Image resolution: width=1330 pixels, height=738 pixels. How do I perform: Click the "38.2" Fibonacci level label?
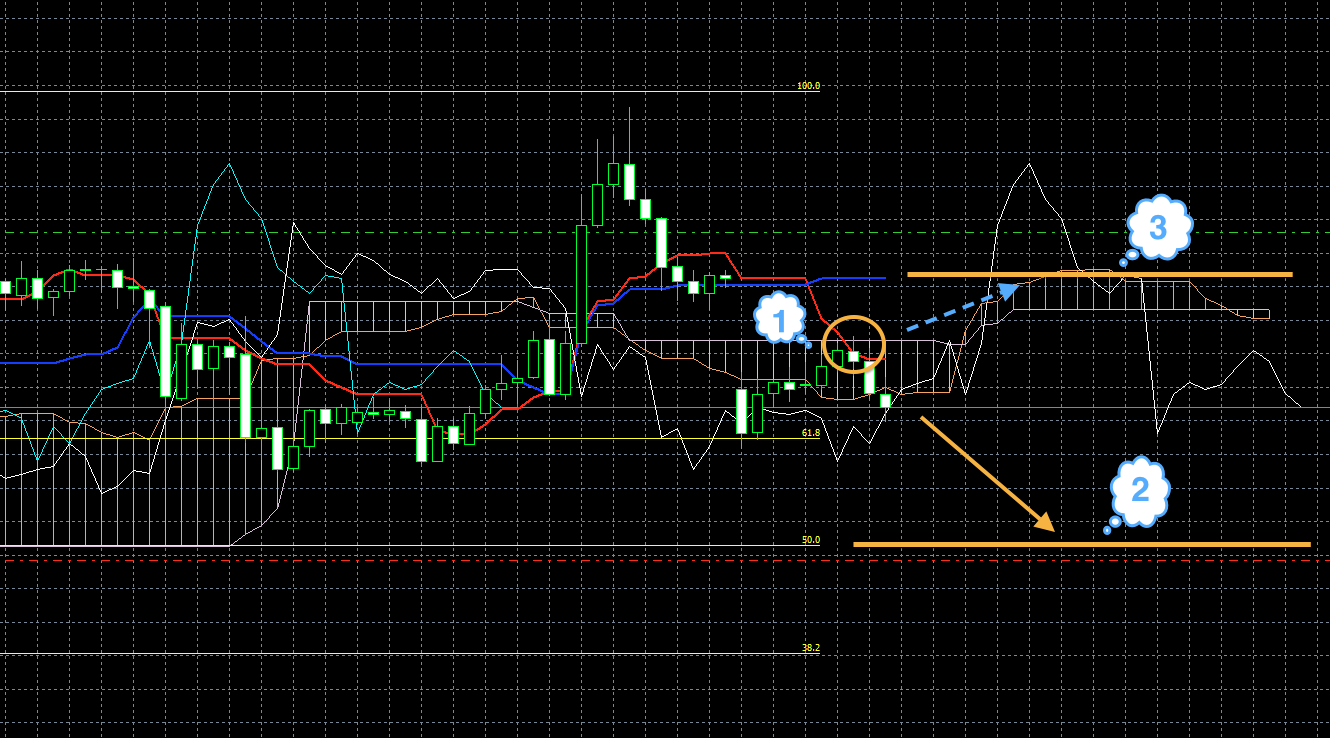click(811, 648)
